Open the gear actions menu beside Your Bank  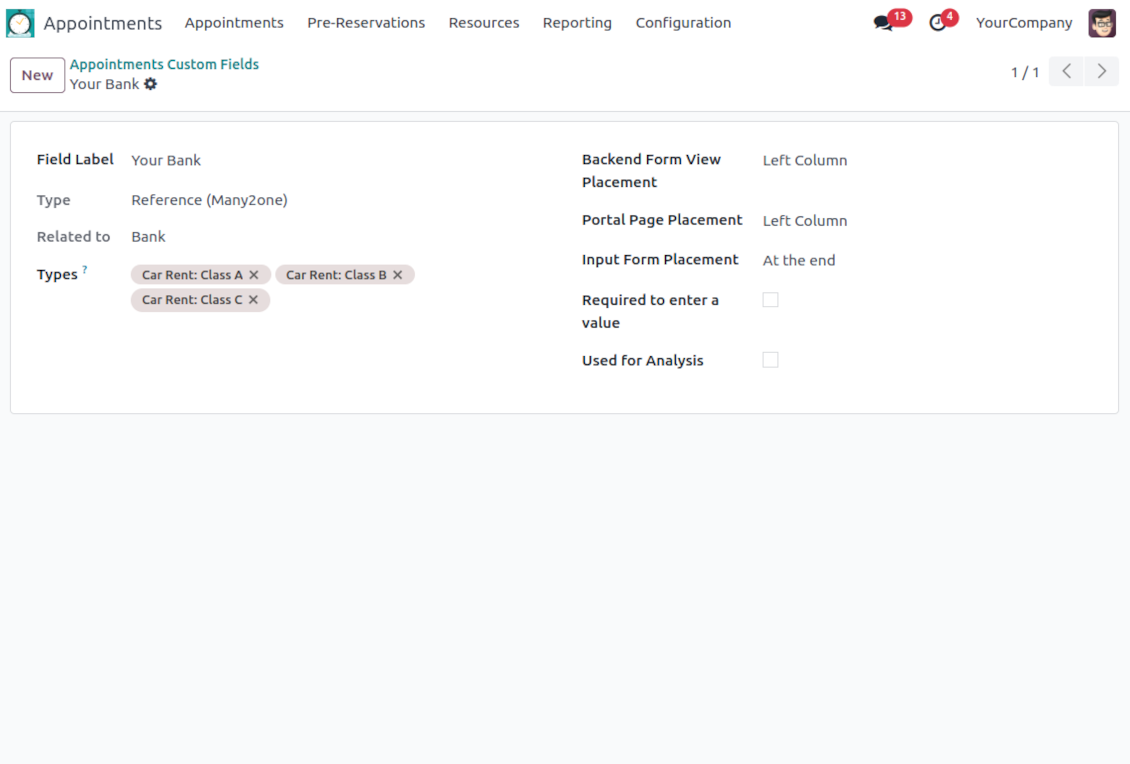pyautogui.click(x=151, y=85)
